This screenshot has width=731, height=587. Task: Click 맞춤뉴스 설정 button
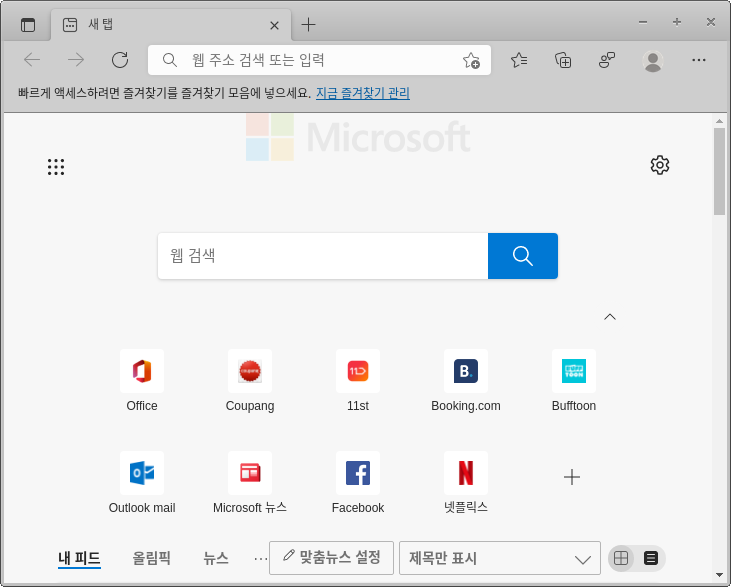(x=331, y=558)
